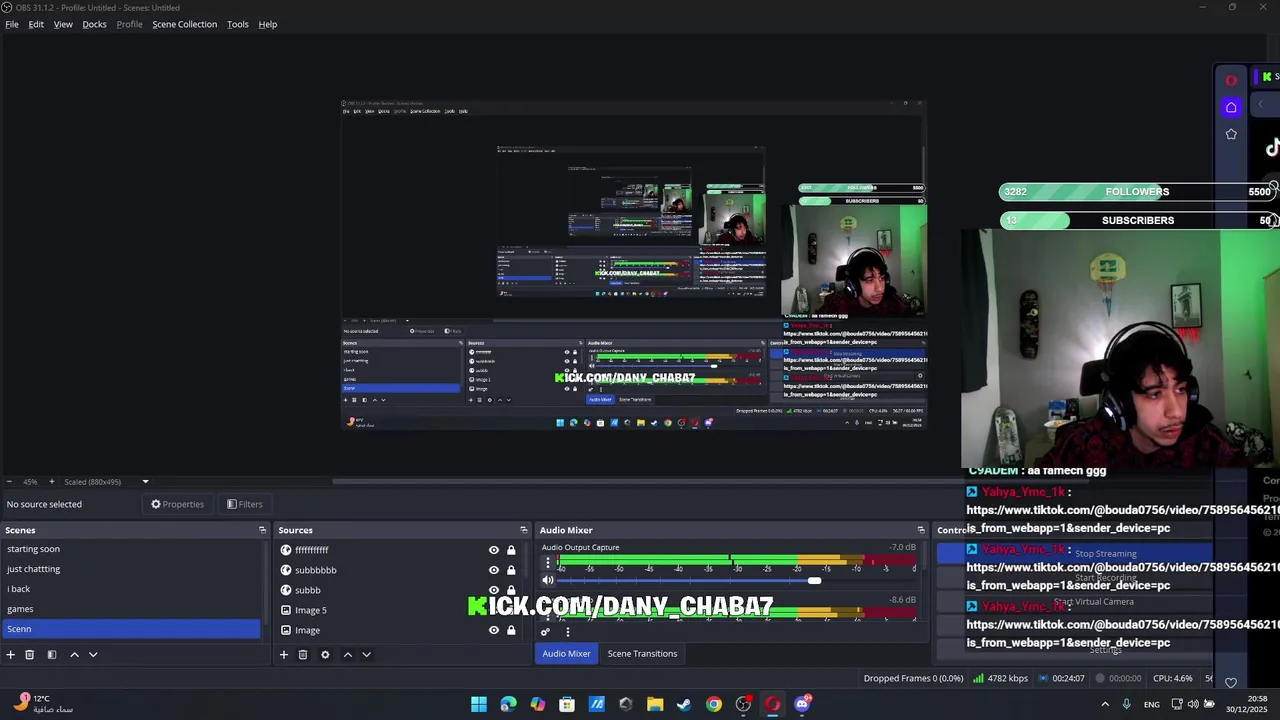Open Steam from taskbar

[x=684, y=704]
